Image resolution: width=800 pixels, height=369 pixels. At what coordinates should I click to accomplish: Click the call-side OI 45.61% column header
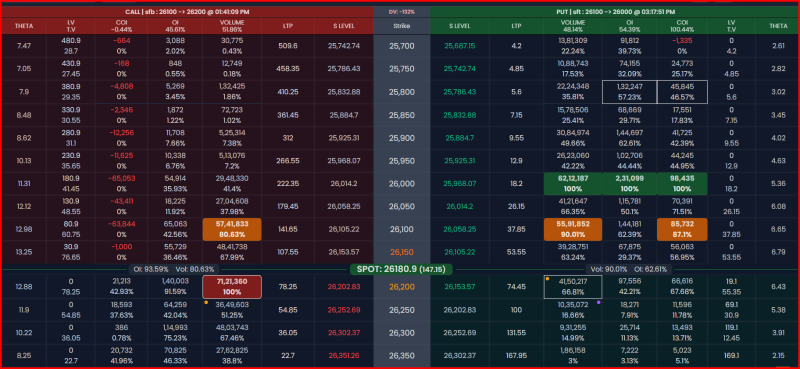click(175, 26)
